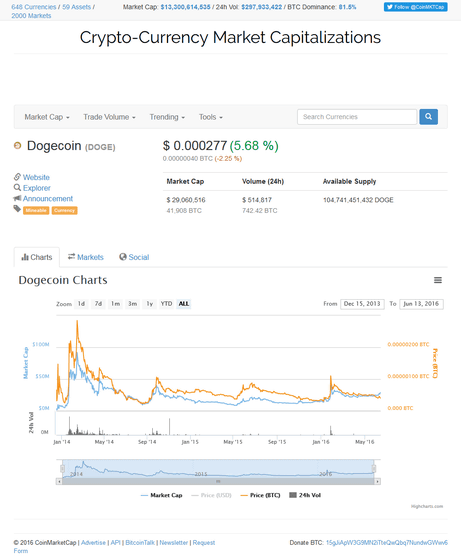The image size is (461, 560).
Task: Open the 648 Currencies link
Action: coord(34,7)
